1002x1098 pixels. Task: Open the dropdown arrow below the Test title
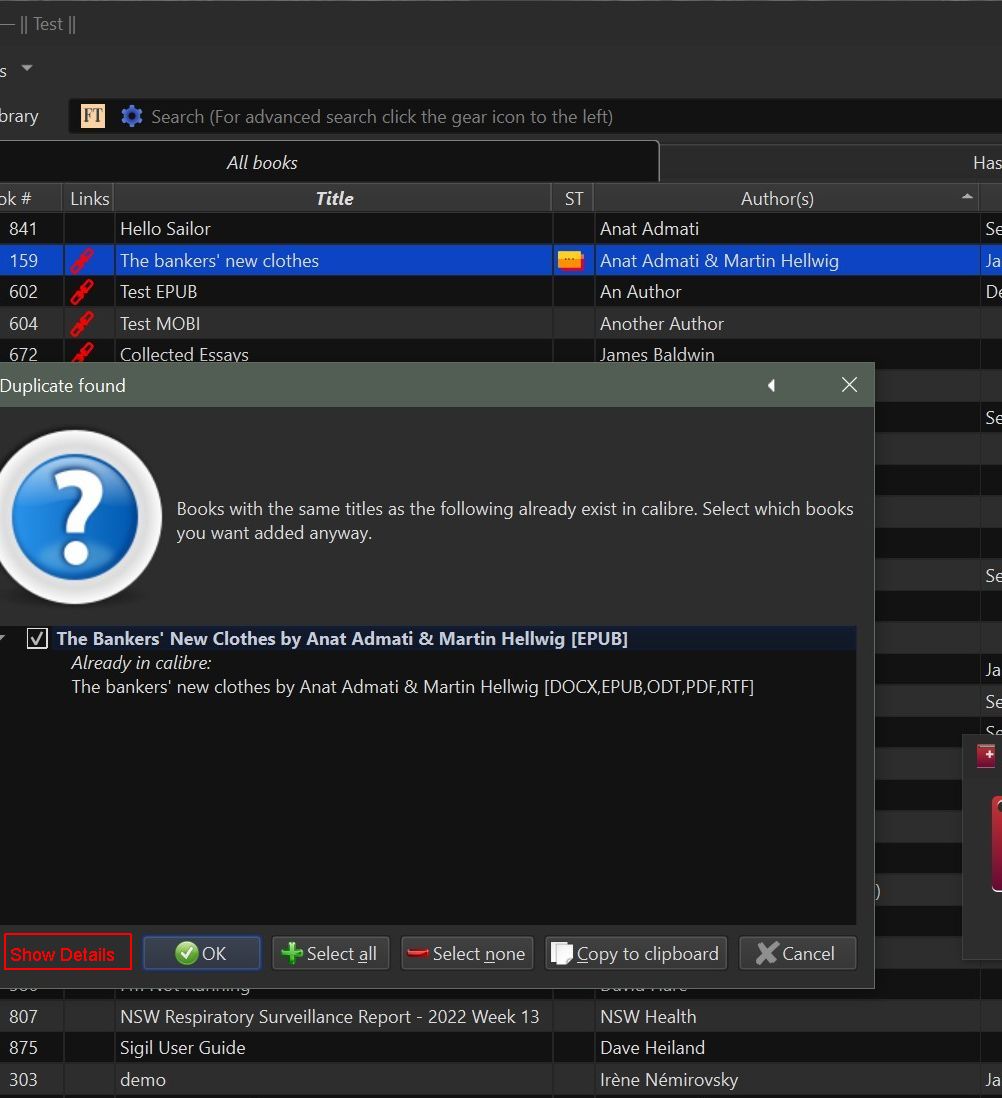[x=27, y=68]
